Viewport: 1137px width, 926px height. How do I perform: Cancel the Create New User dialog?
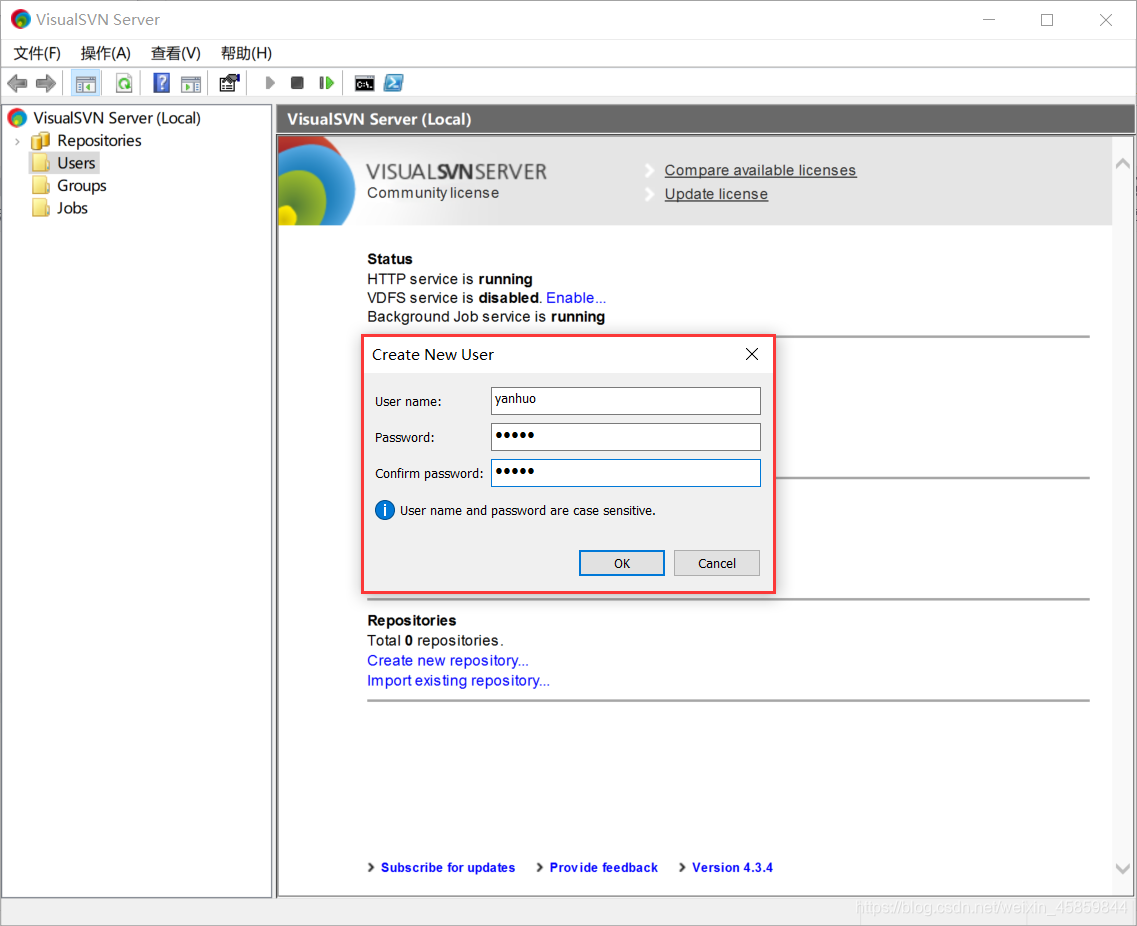[716, 563]
